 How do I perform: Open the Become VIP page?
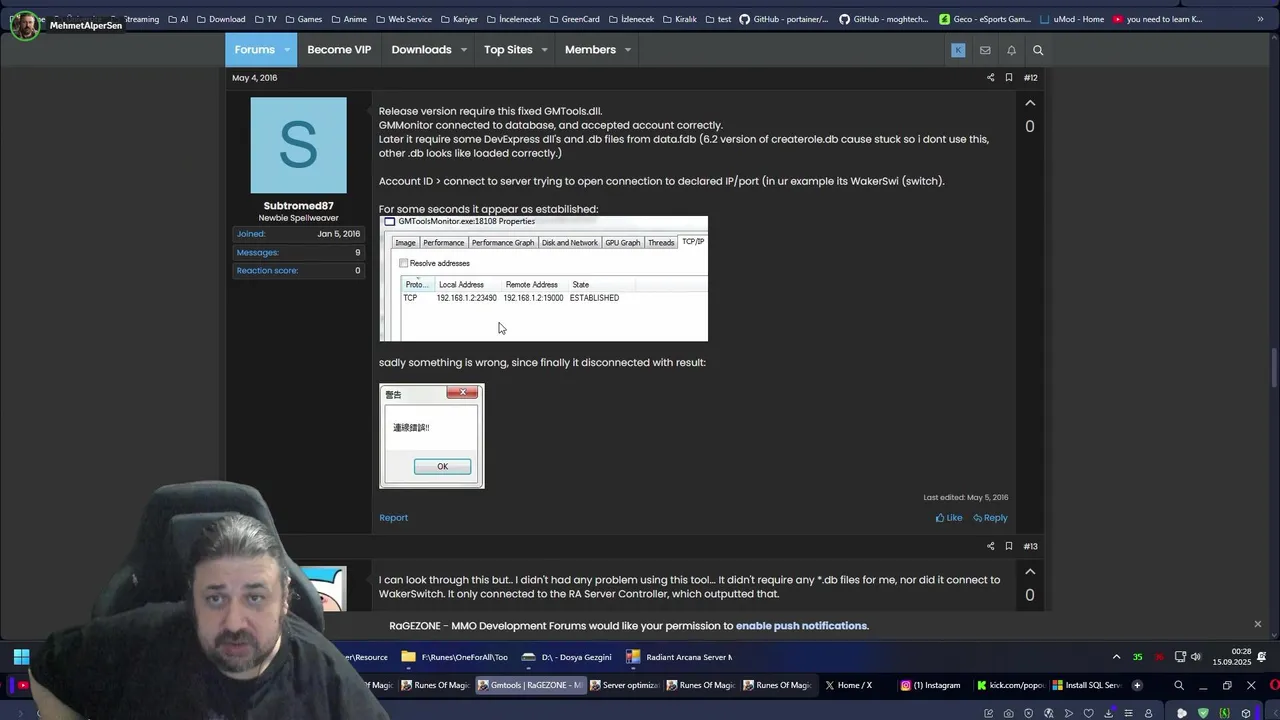[339, 50]
